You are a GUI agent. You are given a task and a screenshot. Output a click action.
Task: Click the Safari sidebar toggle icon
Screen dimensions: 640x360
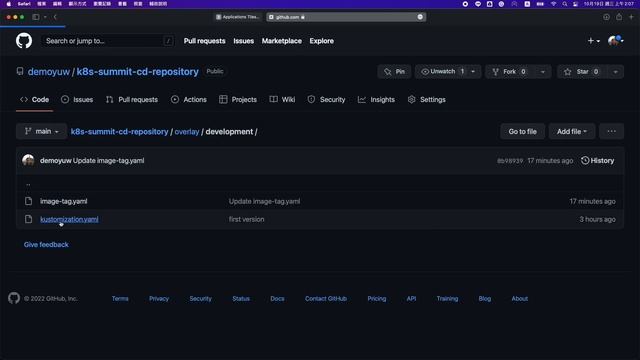click(x=36, y=17)
